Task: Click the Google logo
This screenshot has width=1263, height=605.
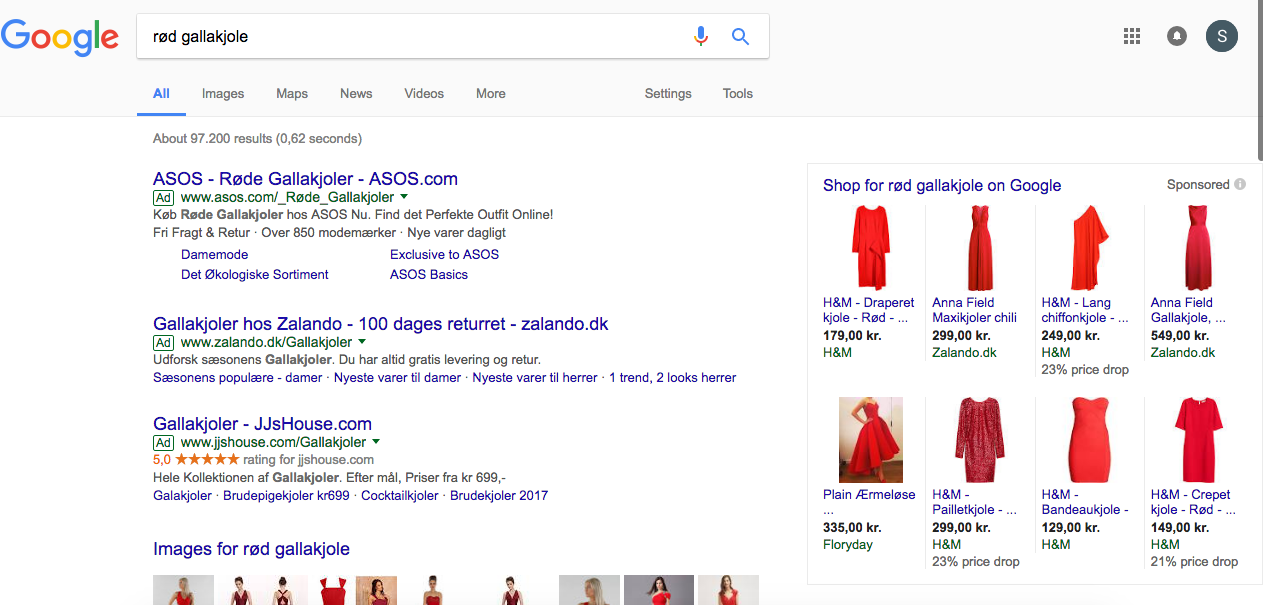Action: tap(60, 37)
